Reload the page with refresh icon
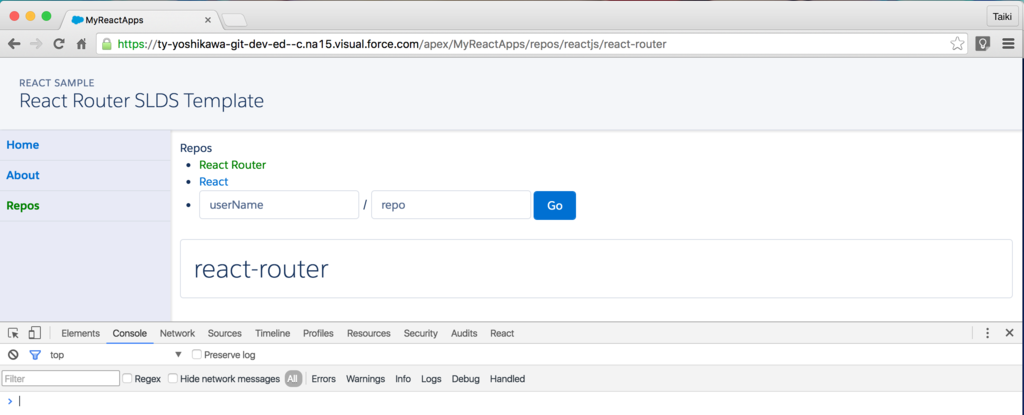Screen dimensions: 1024x415 click(x=59, y=44)
